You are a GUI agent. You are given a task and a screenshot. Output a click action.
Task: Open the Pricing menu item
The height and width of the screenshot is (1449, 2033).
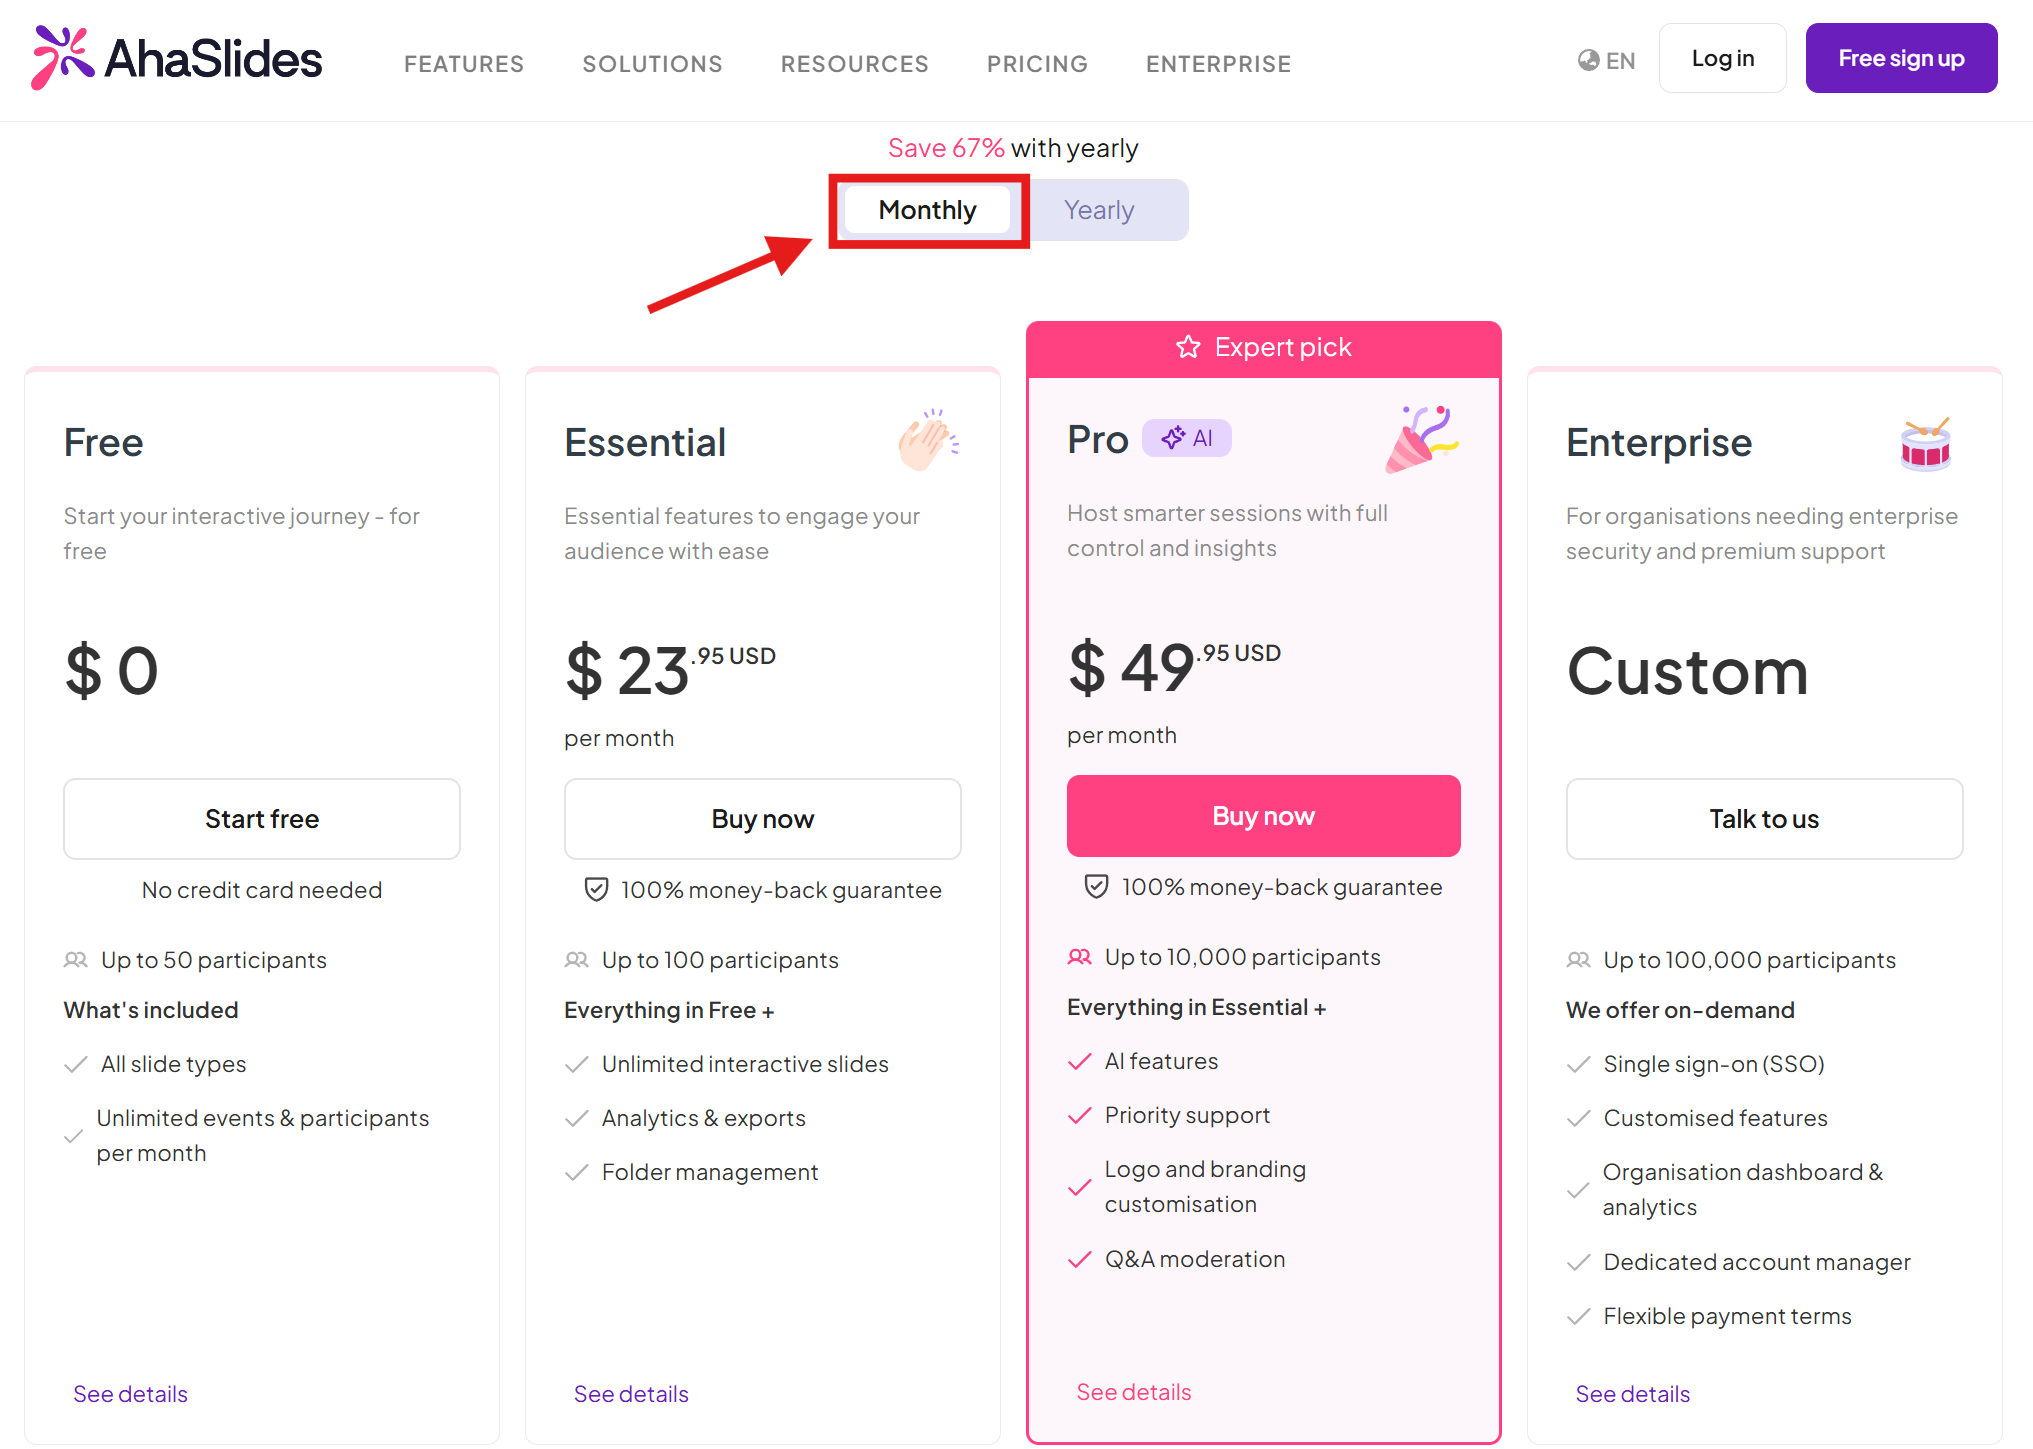(1037, 64)
